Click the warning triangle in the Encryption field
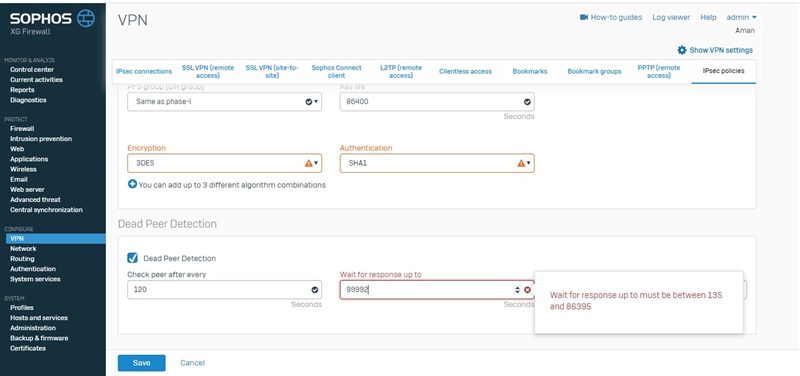Viewport: 800px width, 376px height. (308, 163)
